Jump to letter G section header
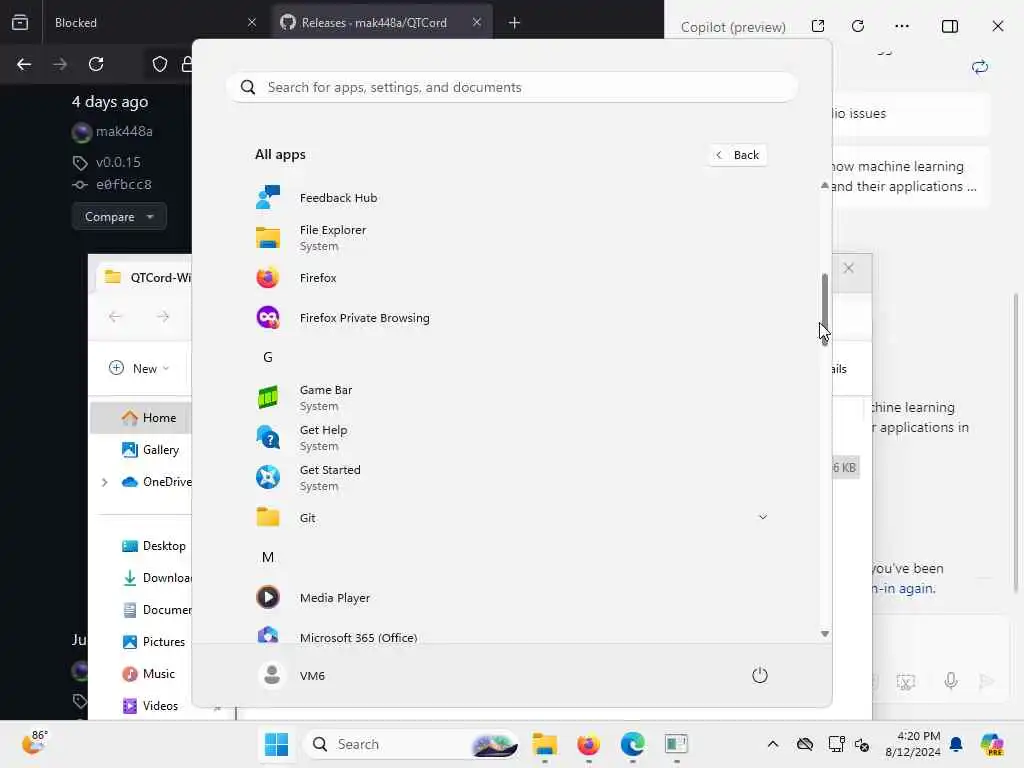1024x768 pixels. (x=268, y=357)
